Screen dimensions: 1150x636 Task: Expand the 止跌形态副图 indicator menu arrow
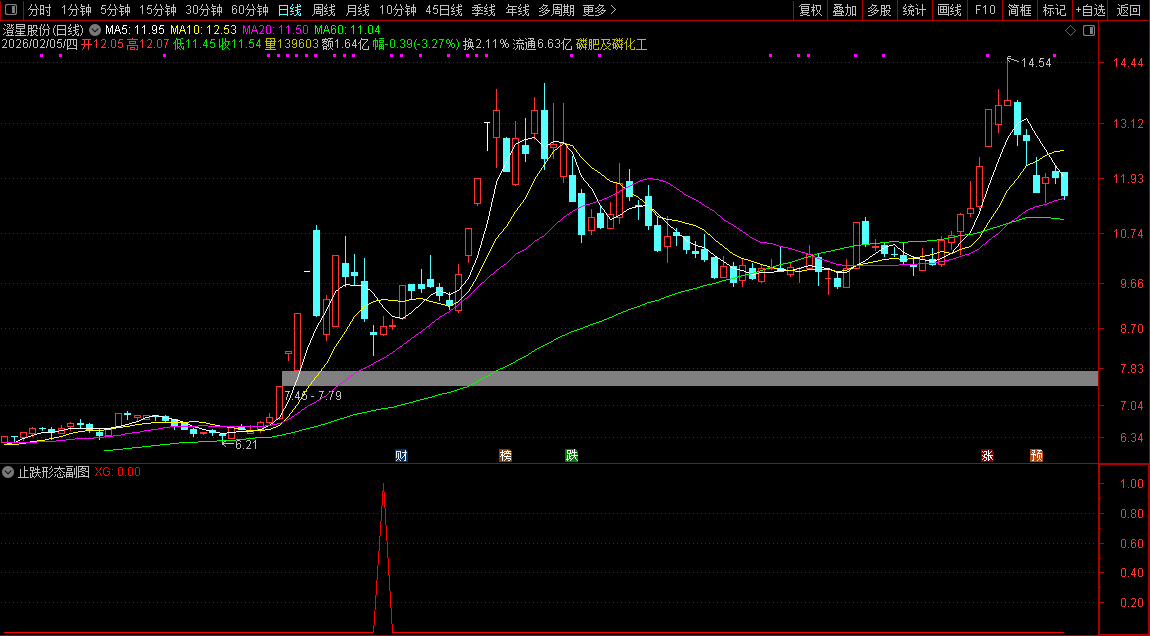tap(9, 472)
